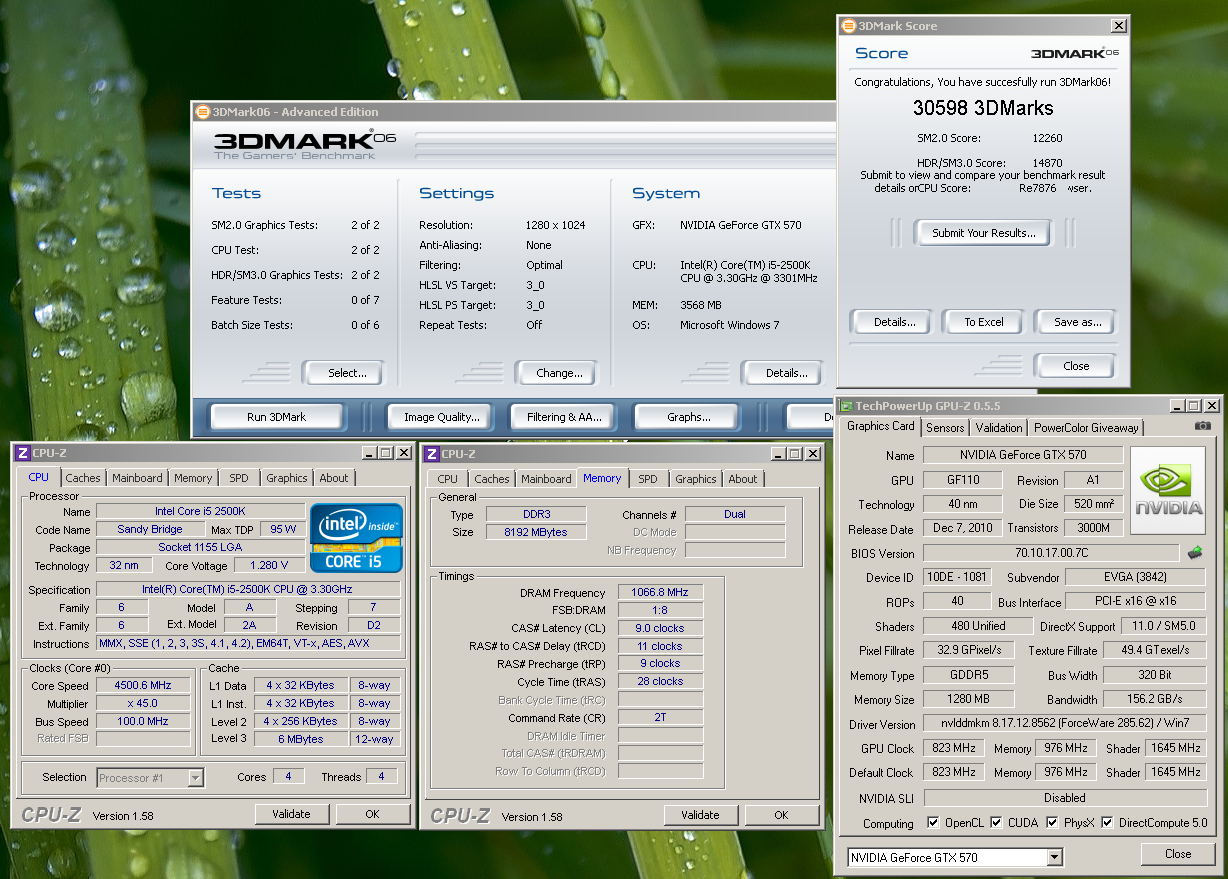
Task: Toggle the PhysX checkbox in GPU-Z
Action: click(1052, 823)
